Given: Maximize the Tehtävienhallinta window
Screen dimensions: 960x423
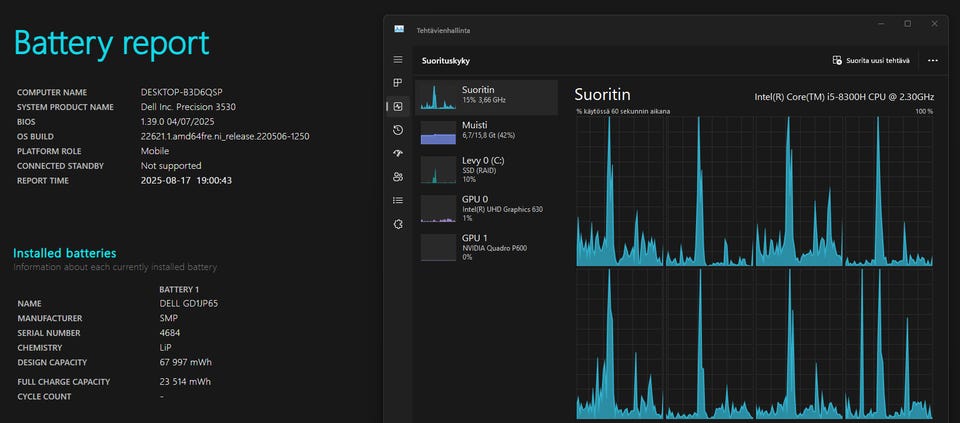Looking at the screenshot, I should click(907, 24).
